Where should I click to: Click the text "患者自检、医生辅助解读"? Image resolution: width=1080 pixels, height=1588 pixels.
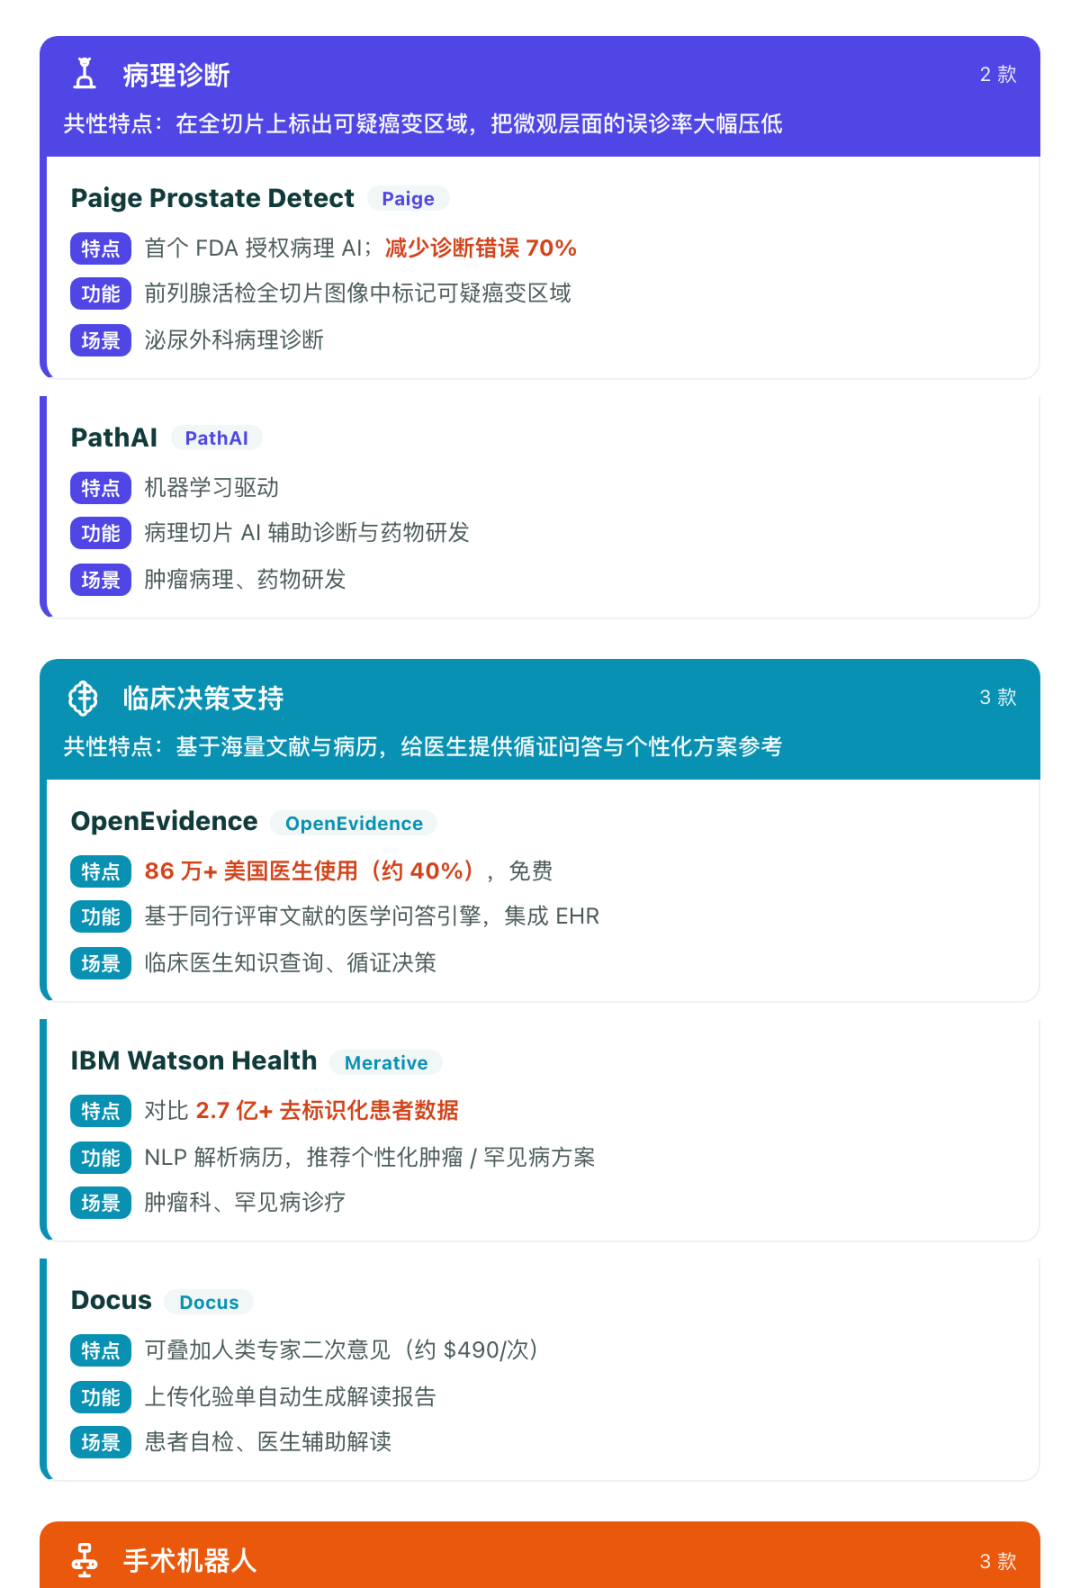tap(268, 1442)
